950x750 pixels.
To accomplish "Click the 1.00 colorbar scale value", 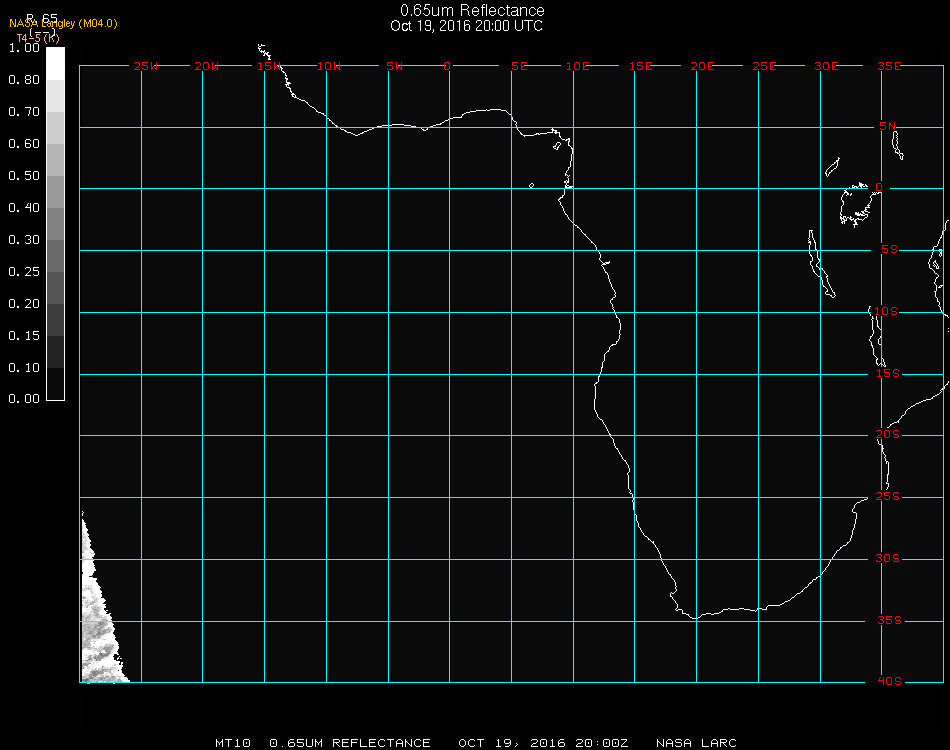I will coord(24,48).
